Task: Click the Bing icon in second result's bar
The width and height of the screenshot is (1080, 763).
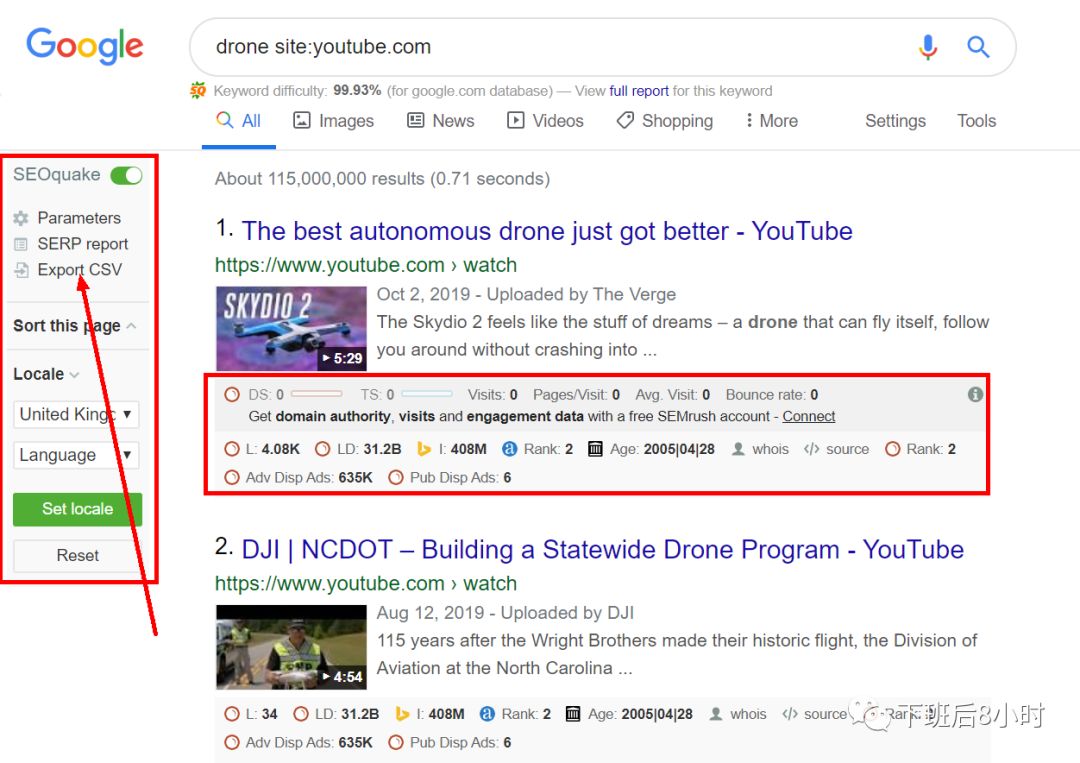Action: click(x=402, y=714)
